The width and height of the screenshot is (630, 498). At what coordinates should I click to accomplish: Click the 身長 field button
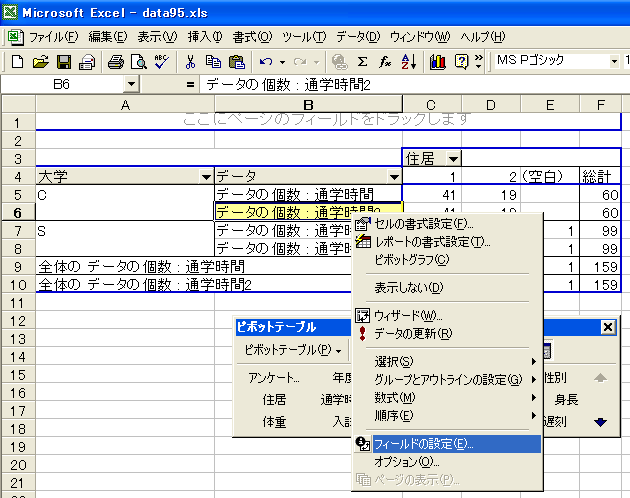[566, 400]
